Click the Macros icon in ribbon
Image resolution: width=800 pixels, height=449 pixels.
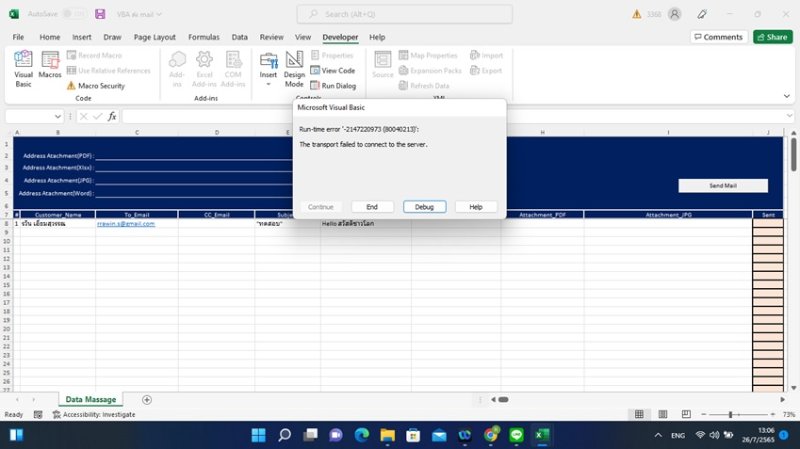click(50, 65)
